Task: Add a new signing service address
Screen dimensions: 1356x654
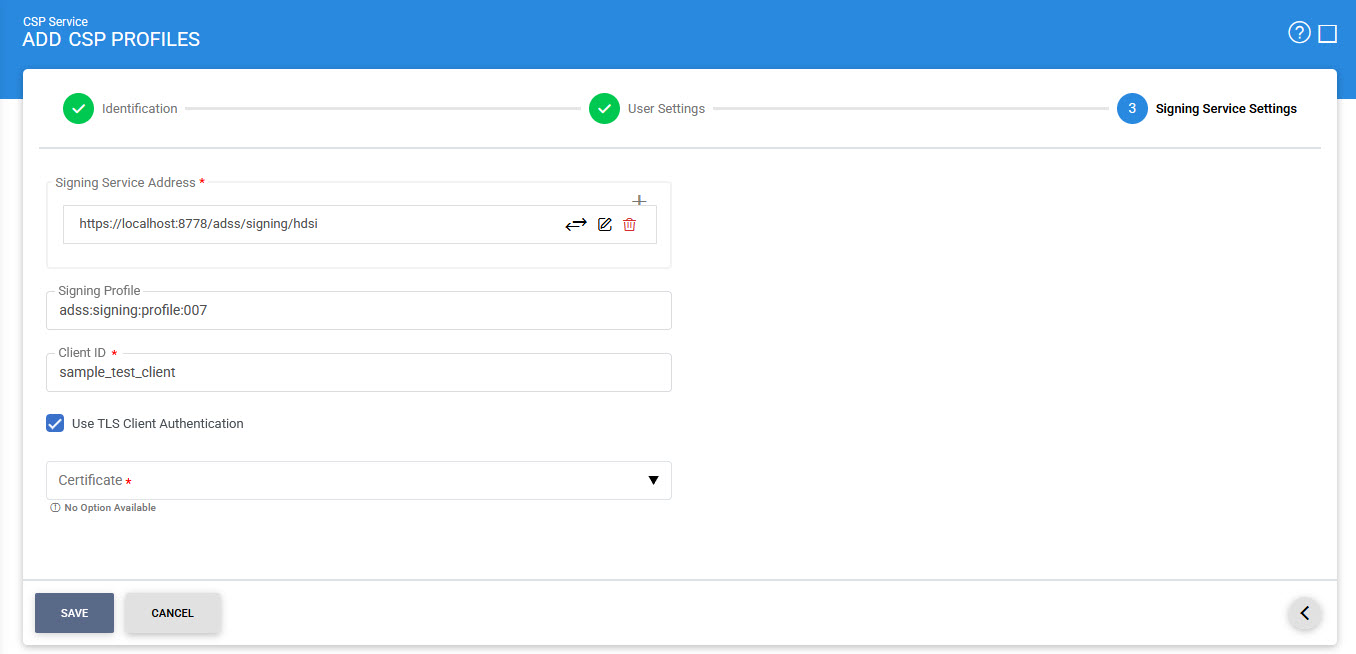Action: tap(639, 199)
